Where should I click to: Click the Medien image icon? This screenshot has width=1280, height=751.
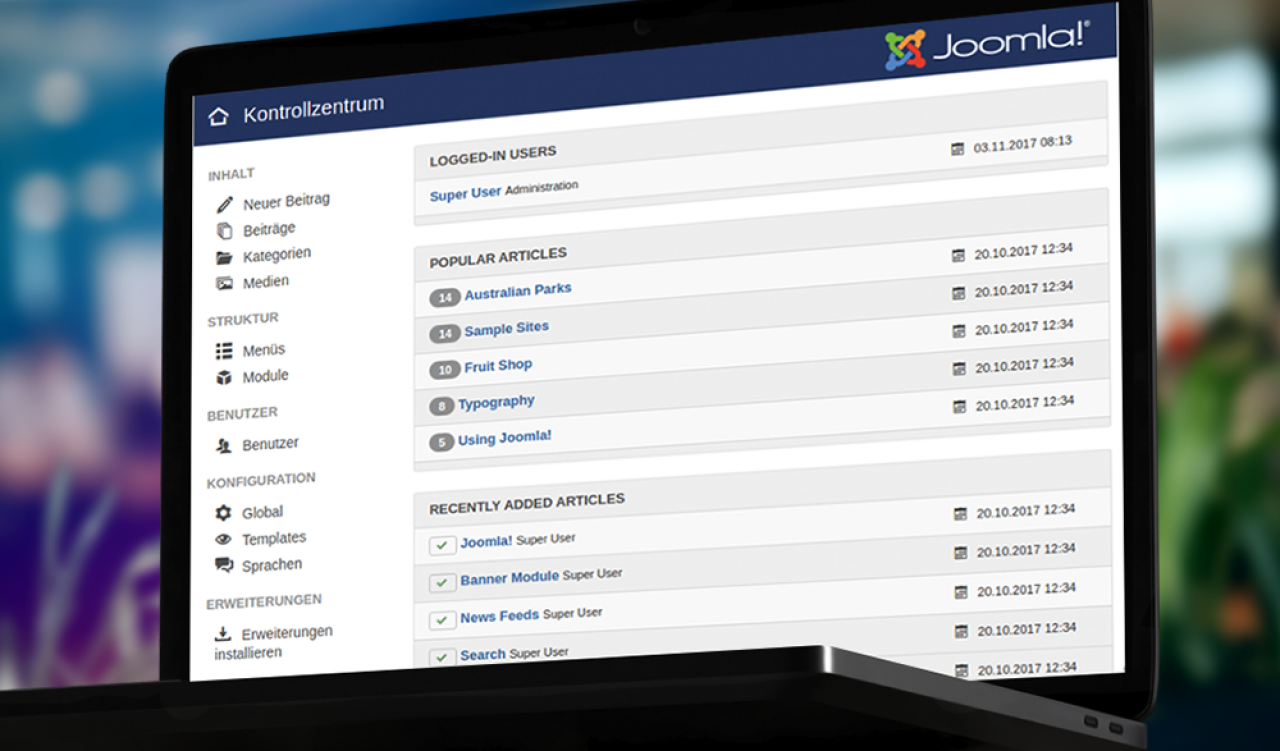click(x=224, y=284)
